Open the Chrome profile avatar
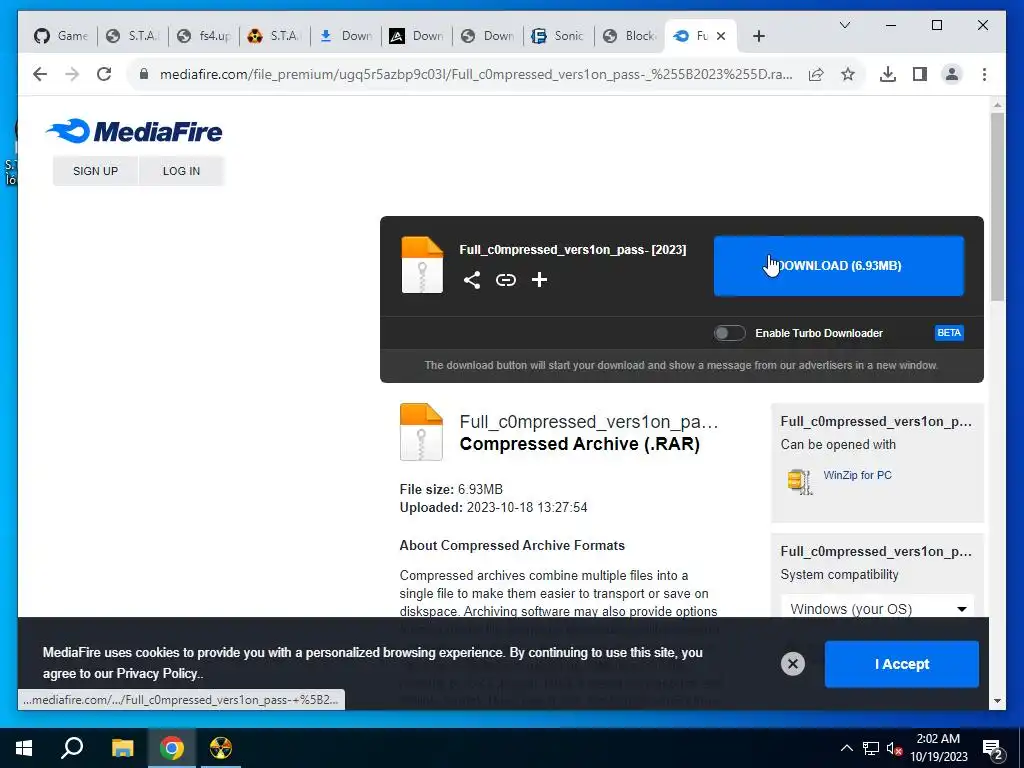The height and width of the screenshot is (768, 1024). [952, 74]
